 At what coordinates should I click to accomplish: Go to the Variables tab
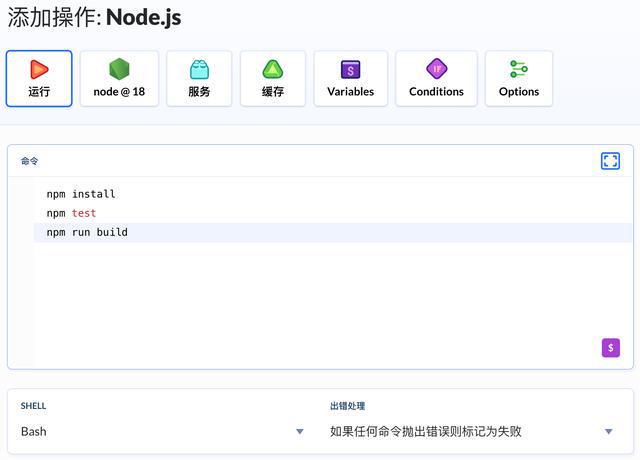click(x=351, y=78)
